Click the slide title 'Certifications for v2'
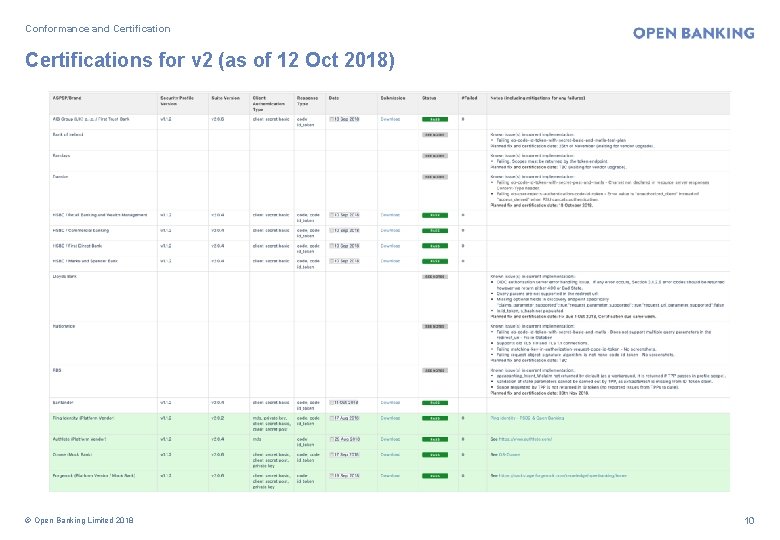 click(x=209, y=60)
